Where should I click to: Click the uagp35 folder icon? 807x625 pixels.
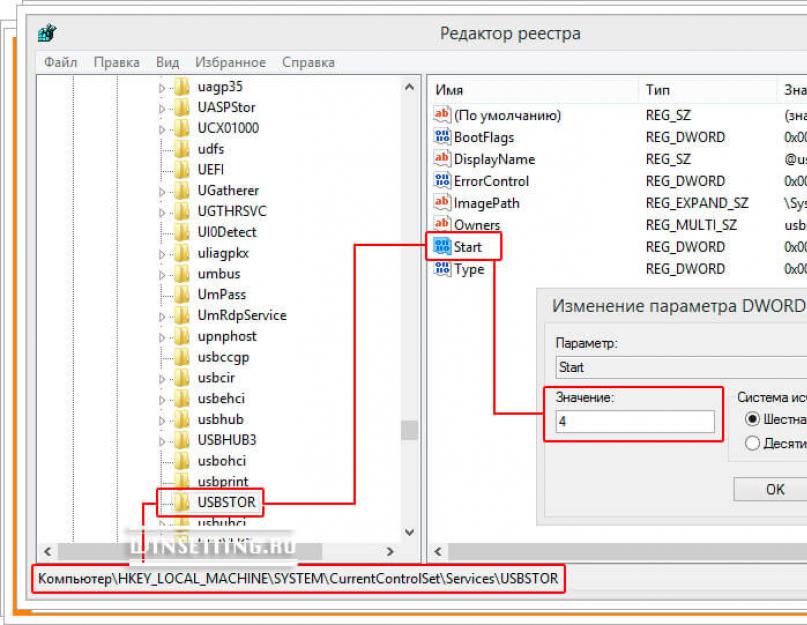tap(182, 86)
